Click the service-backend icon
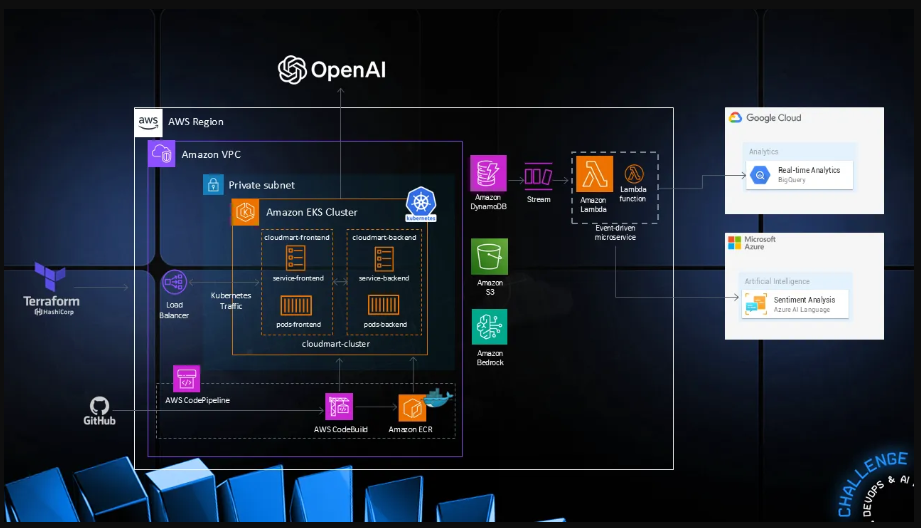The width and height of the screenshot is (921, 528). coord(384,259)
